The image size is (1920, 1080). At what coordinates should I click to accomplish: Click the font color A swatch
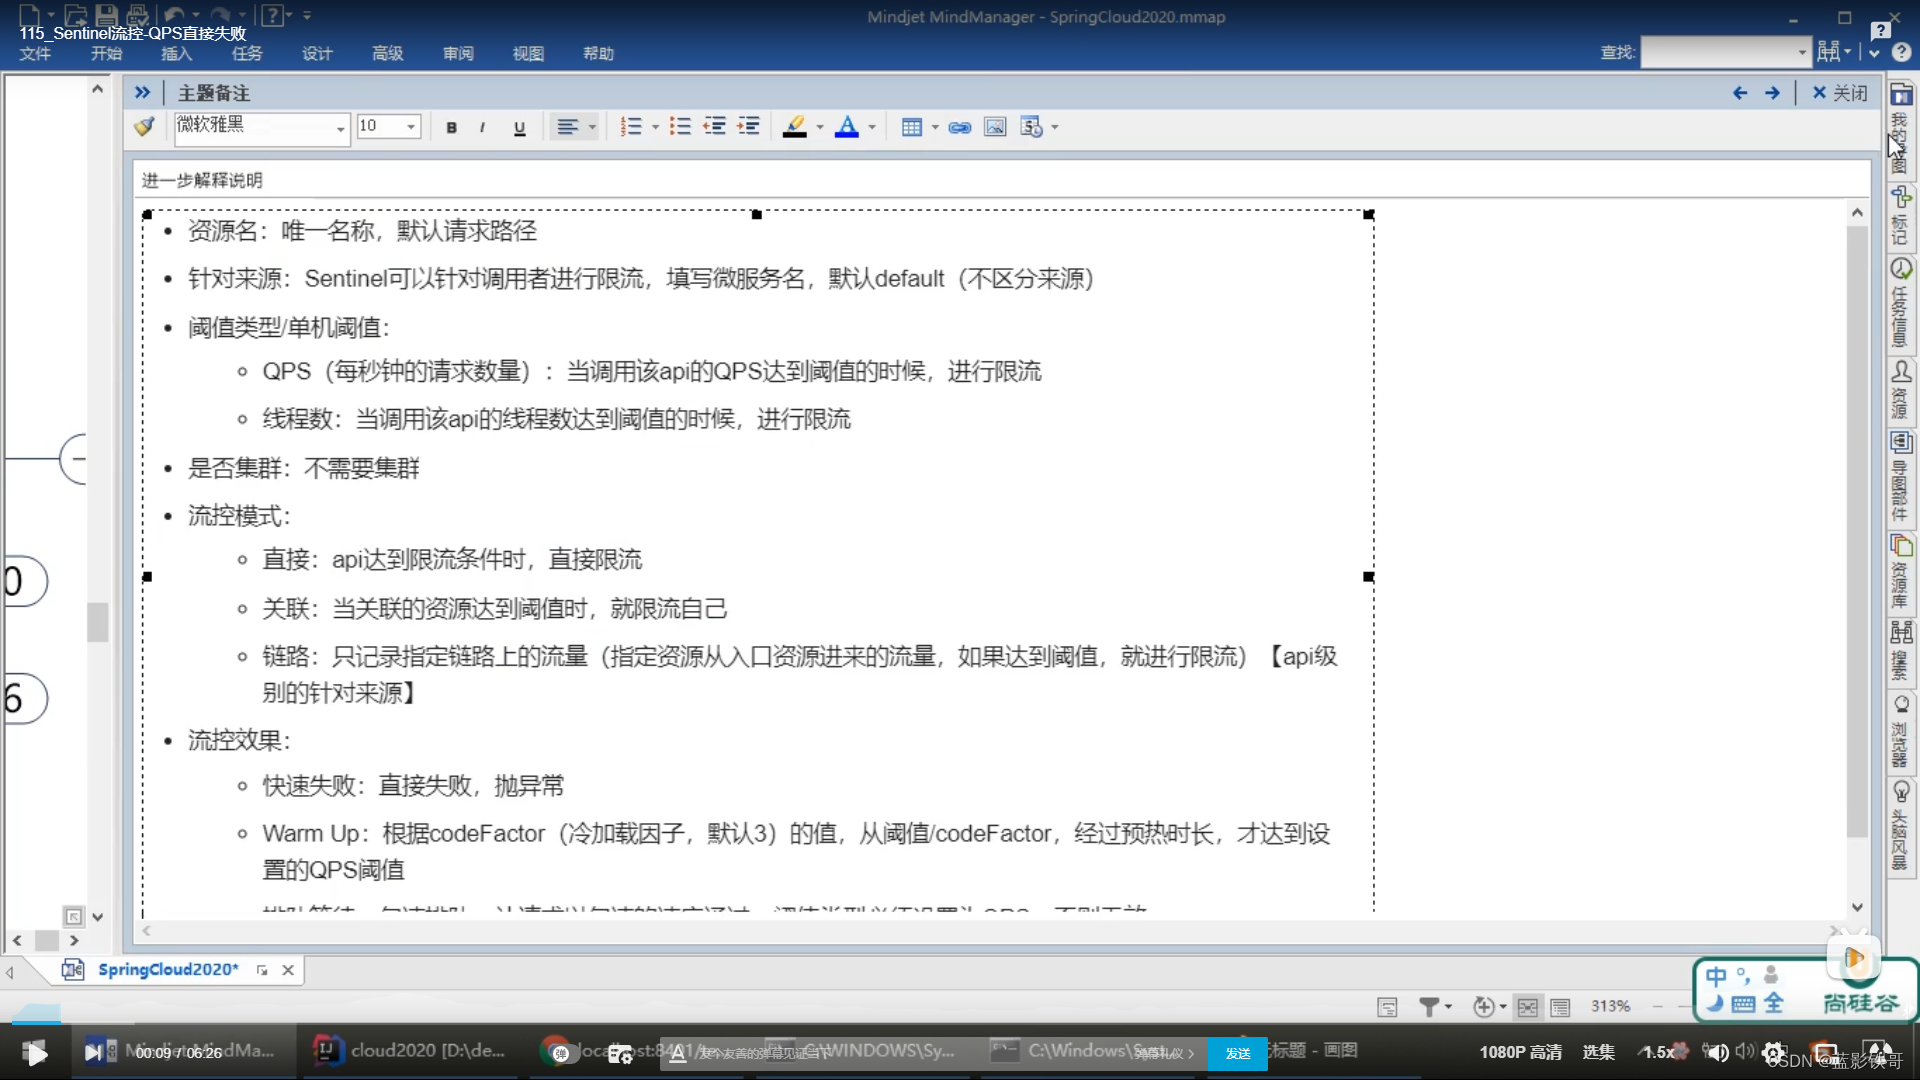846,127
